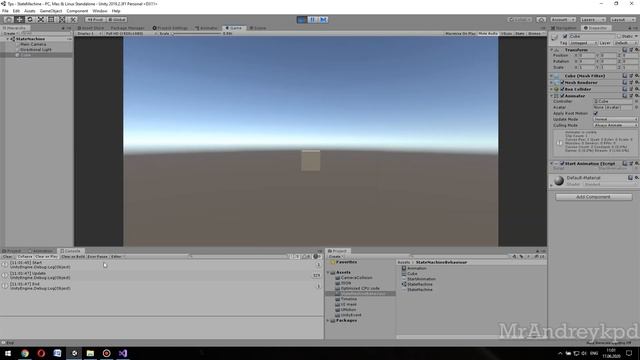640x360 pixels.
Task: Select the Rotate tool in toolbar
Action: click(x=30, y=20)
